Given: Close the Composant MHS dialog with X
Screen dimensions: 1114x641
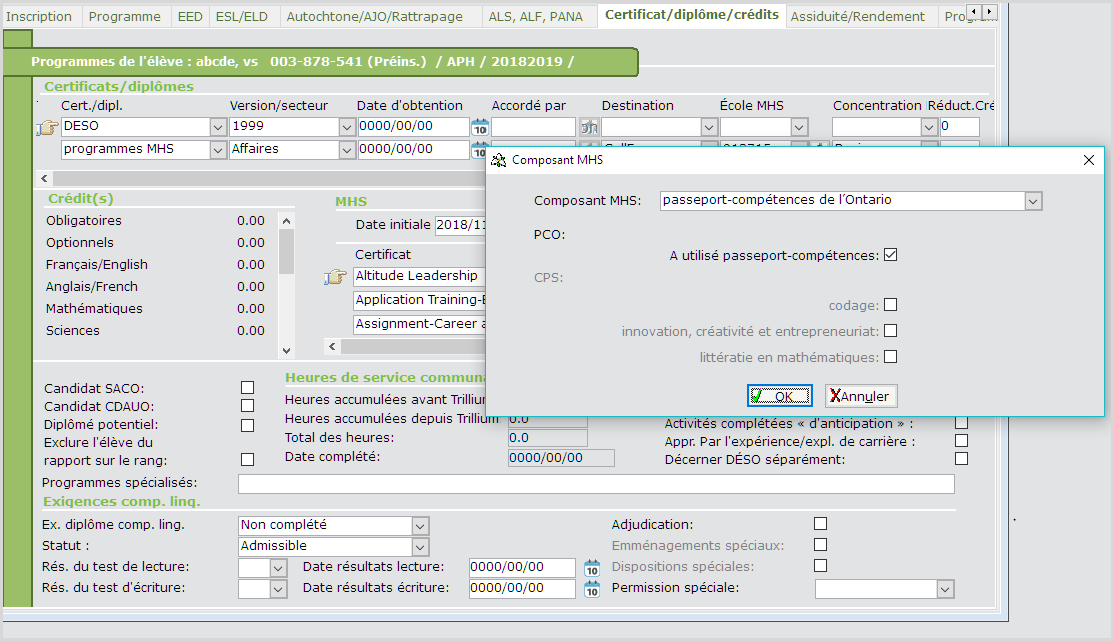Looking at the screenshot, I should [x=1089, y=160].
